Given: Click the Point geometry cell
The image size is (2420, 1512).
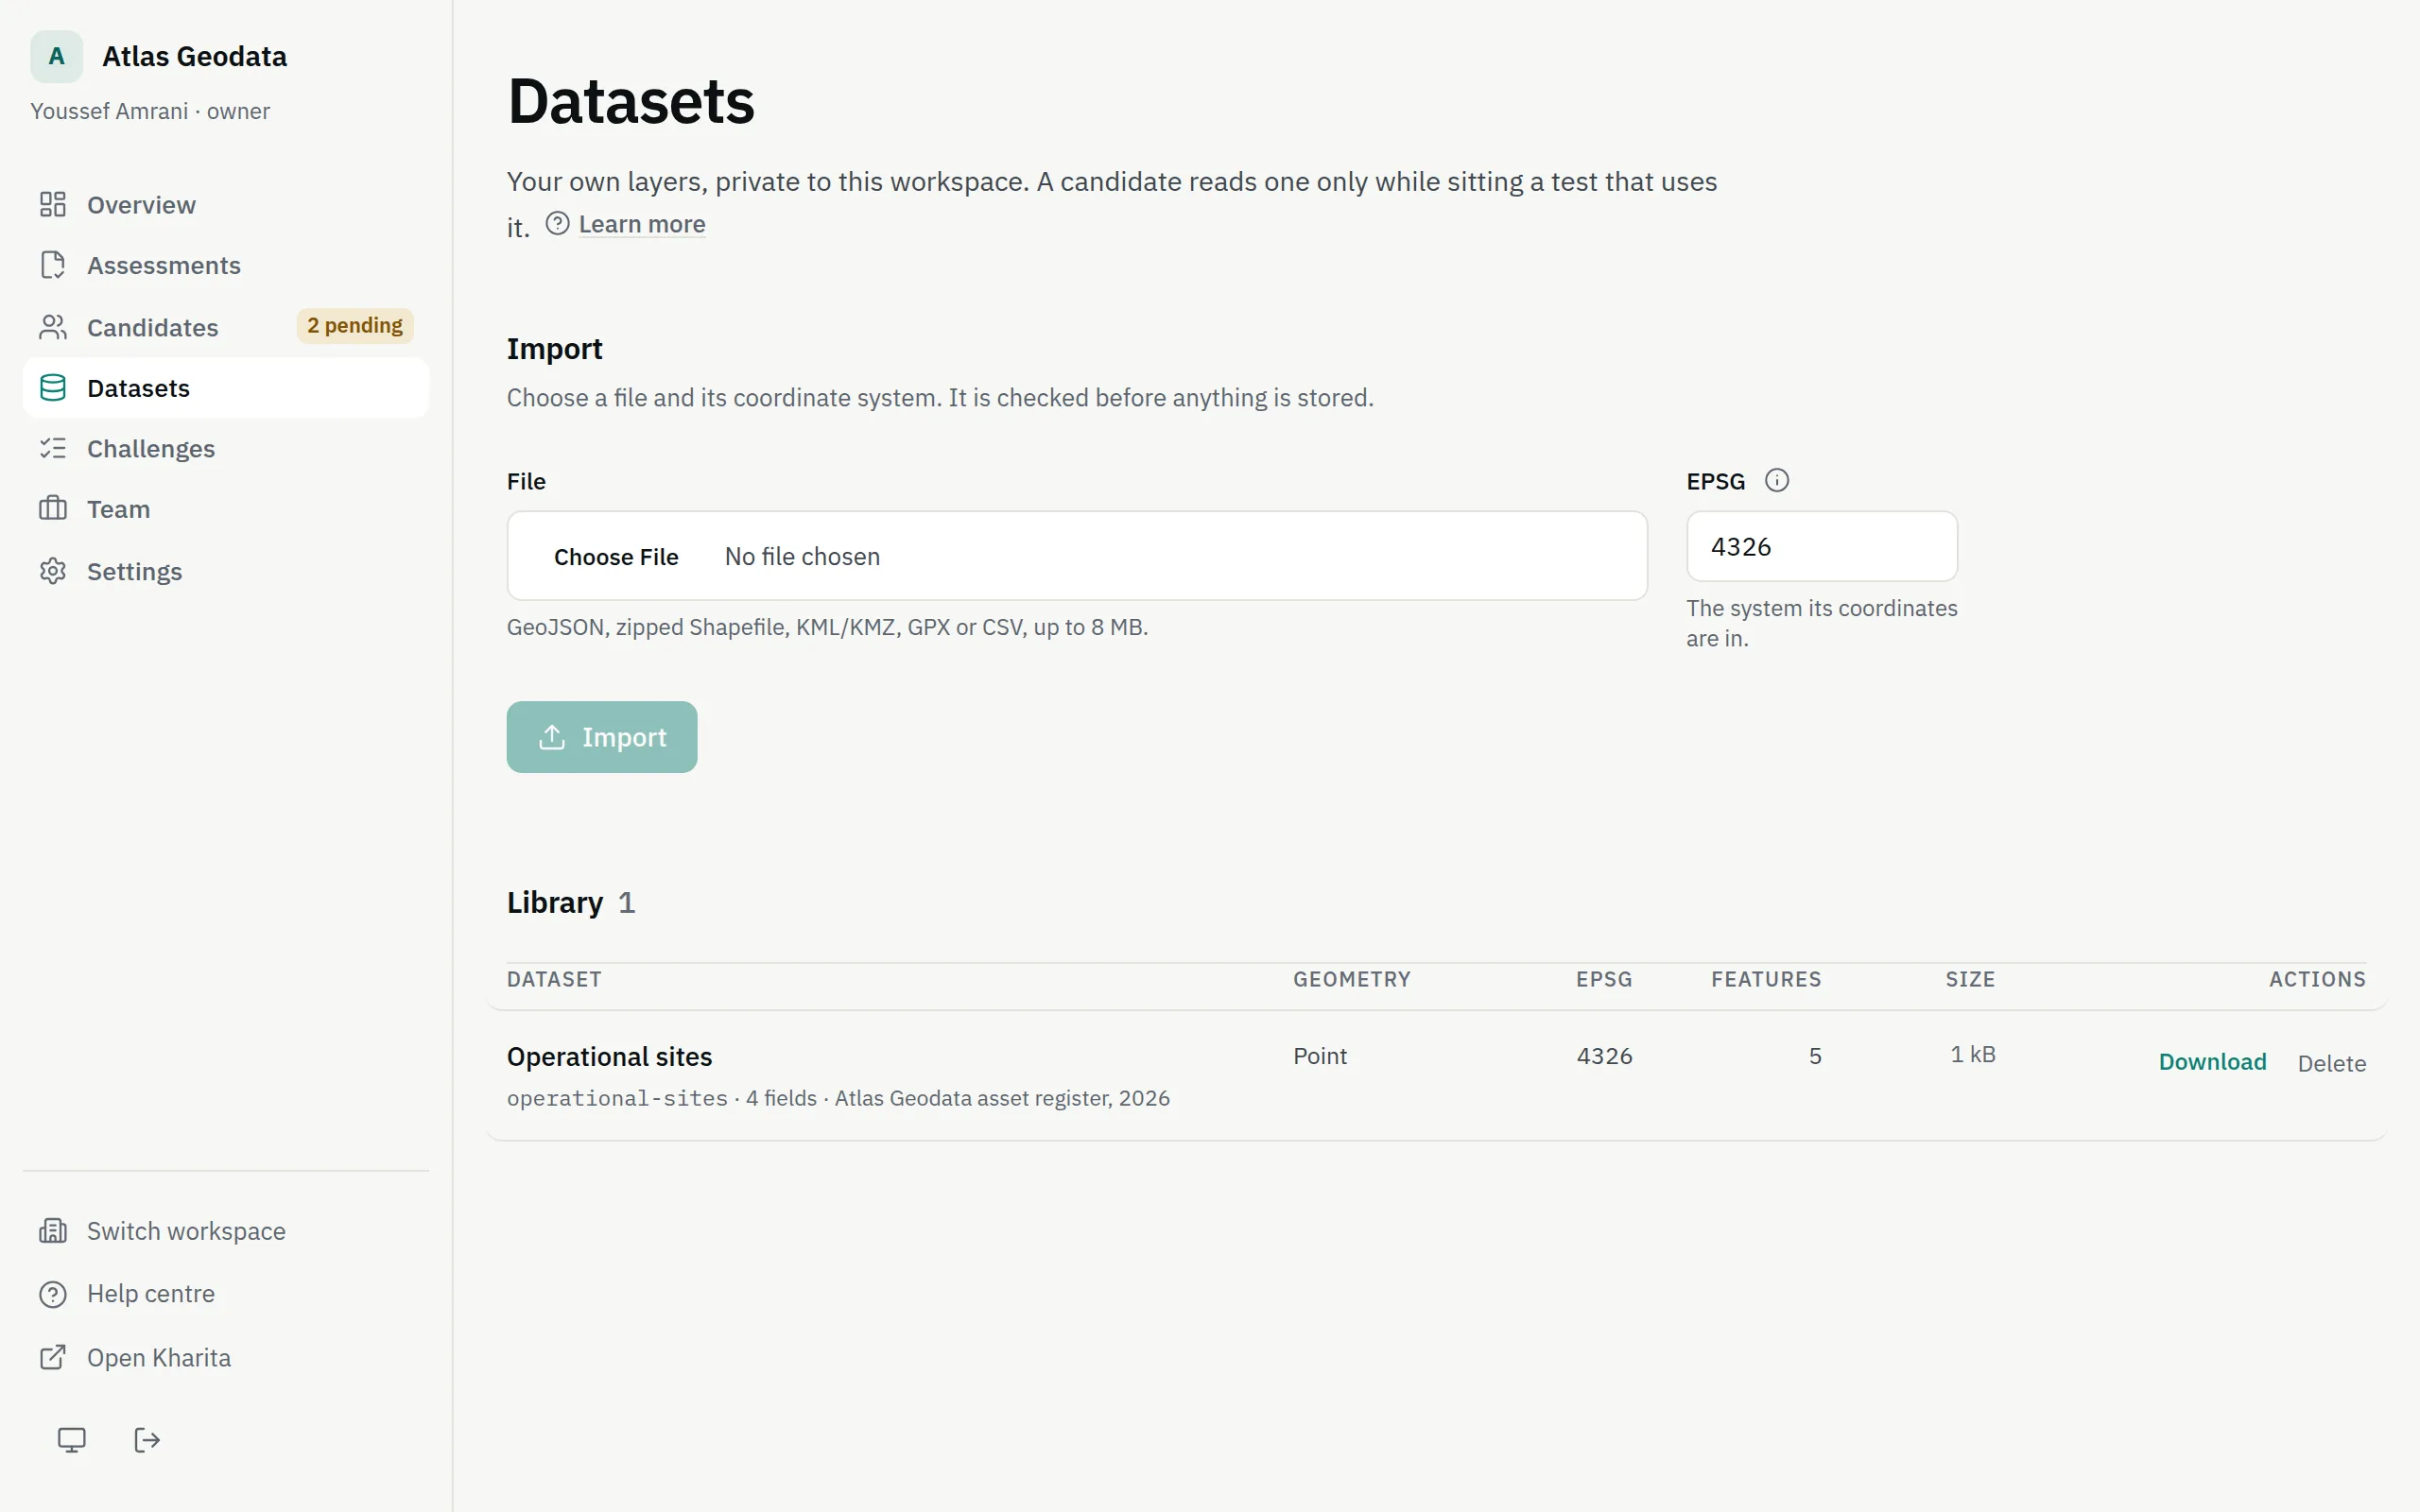Looking at the screenshot, I should (1320, 1056).
